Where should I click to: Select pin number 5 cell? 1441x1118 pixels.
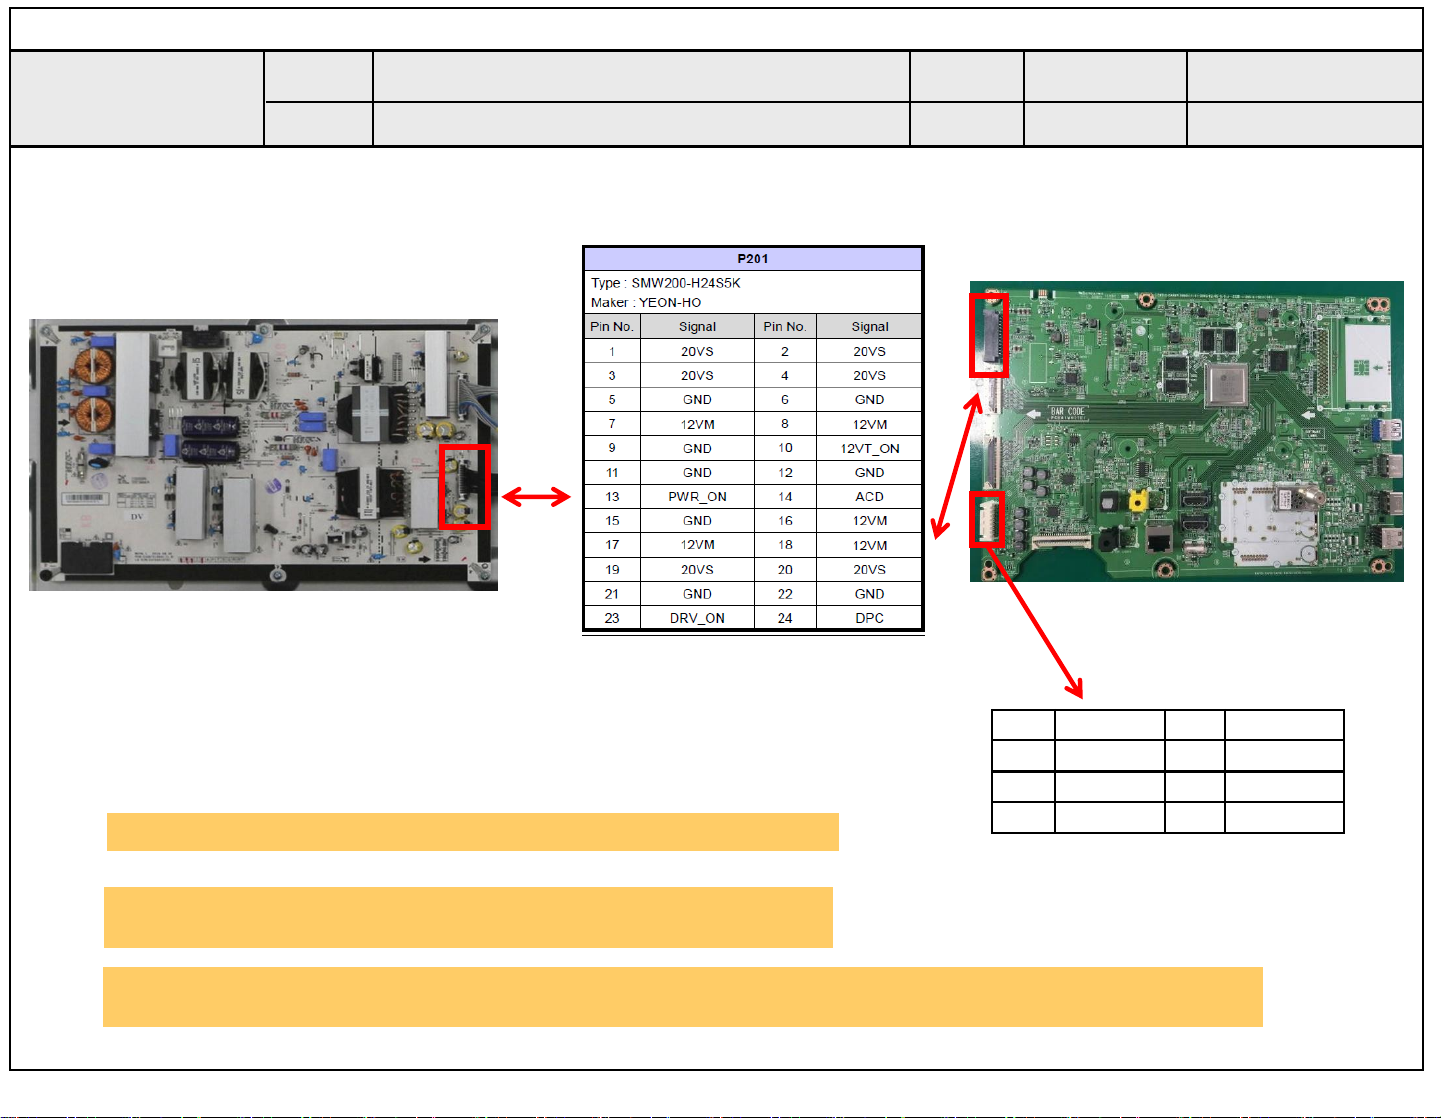click(x=612, y=400)
